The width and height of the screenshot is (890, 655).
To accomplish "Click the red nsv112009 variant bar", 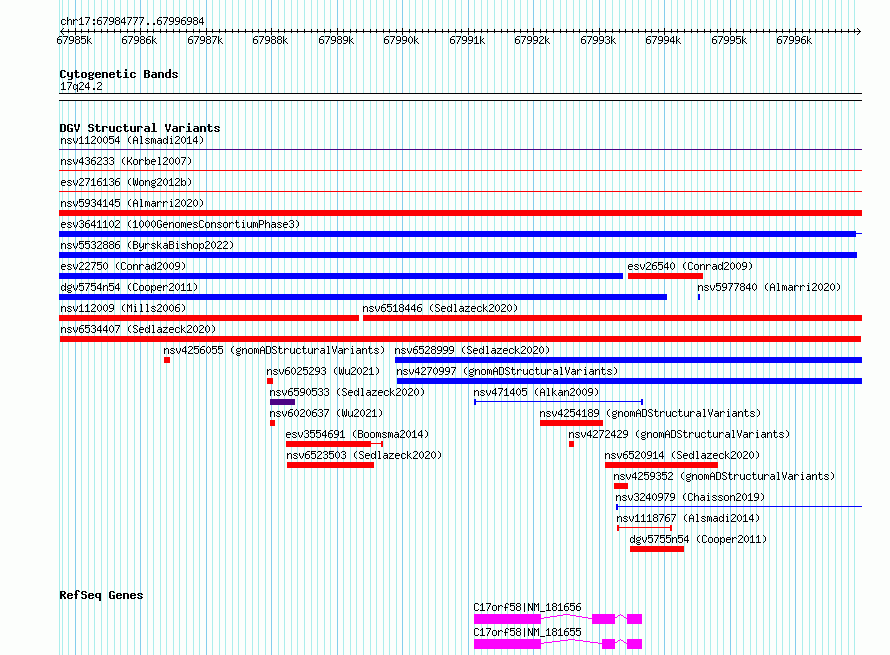I will tap(209, 318).
